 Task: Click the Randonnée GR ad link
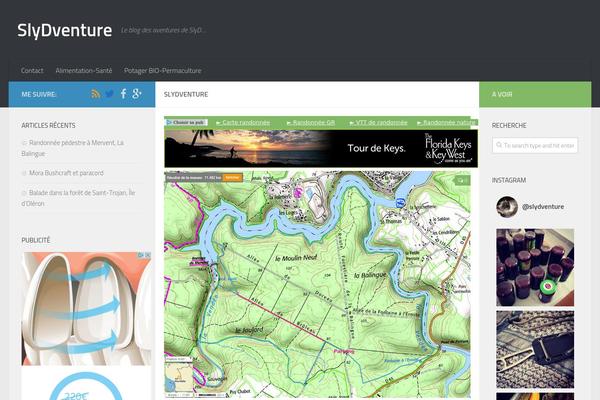(x=311, y=122)
